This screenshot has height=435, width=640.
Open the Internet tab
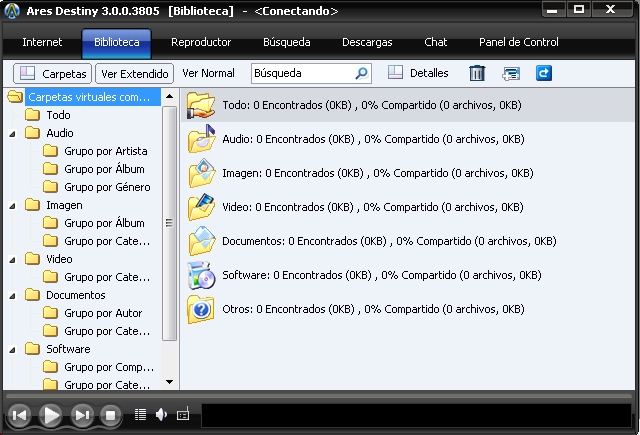tap(42, 42)
